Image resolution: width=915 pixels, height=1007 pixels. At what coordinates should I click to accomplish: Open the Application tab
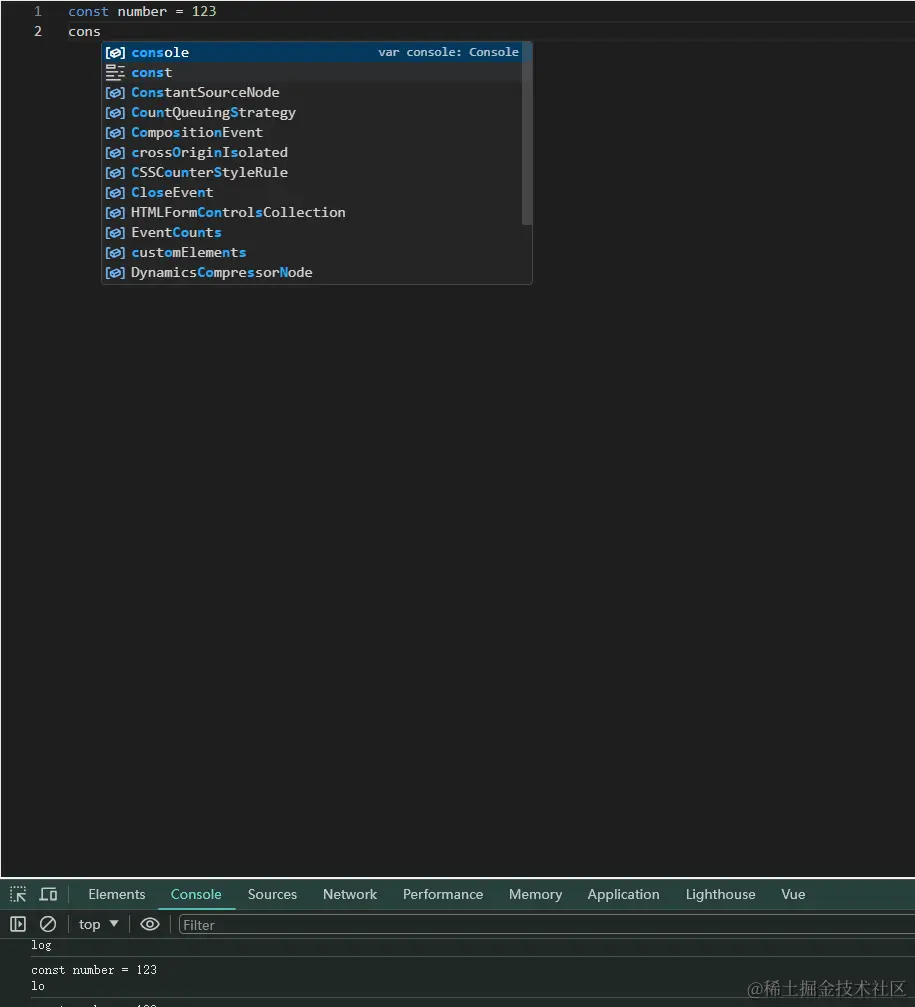(x=623, y=894)
